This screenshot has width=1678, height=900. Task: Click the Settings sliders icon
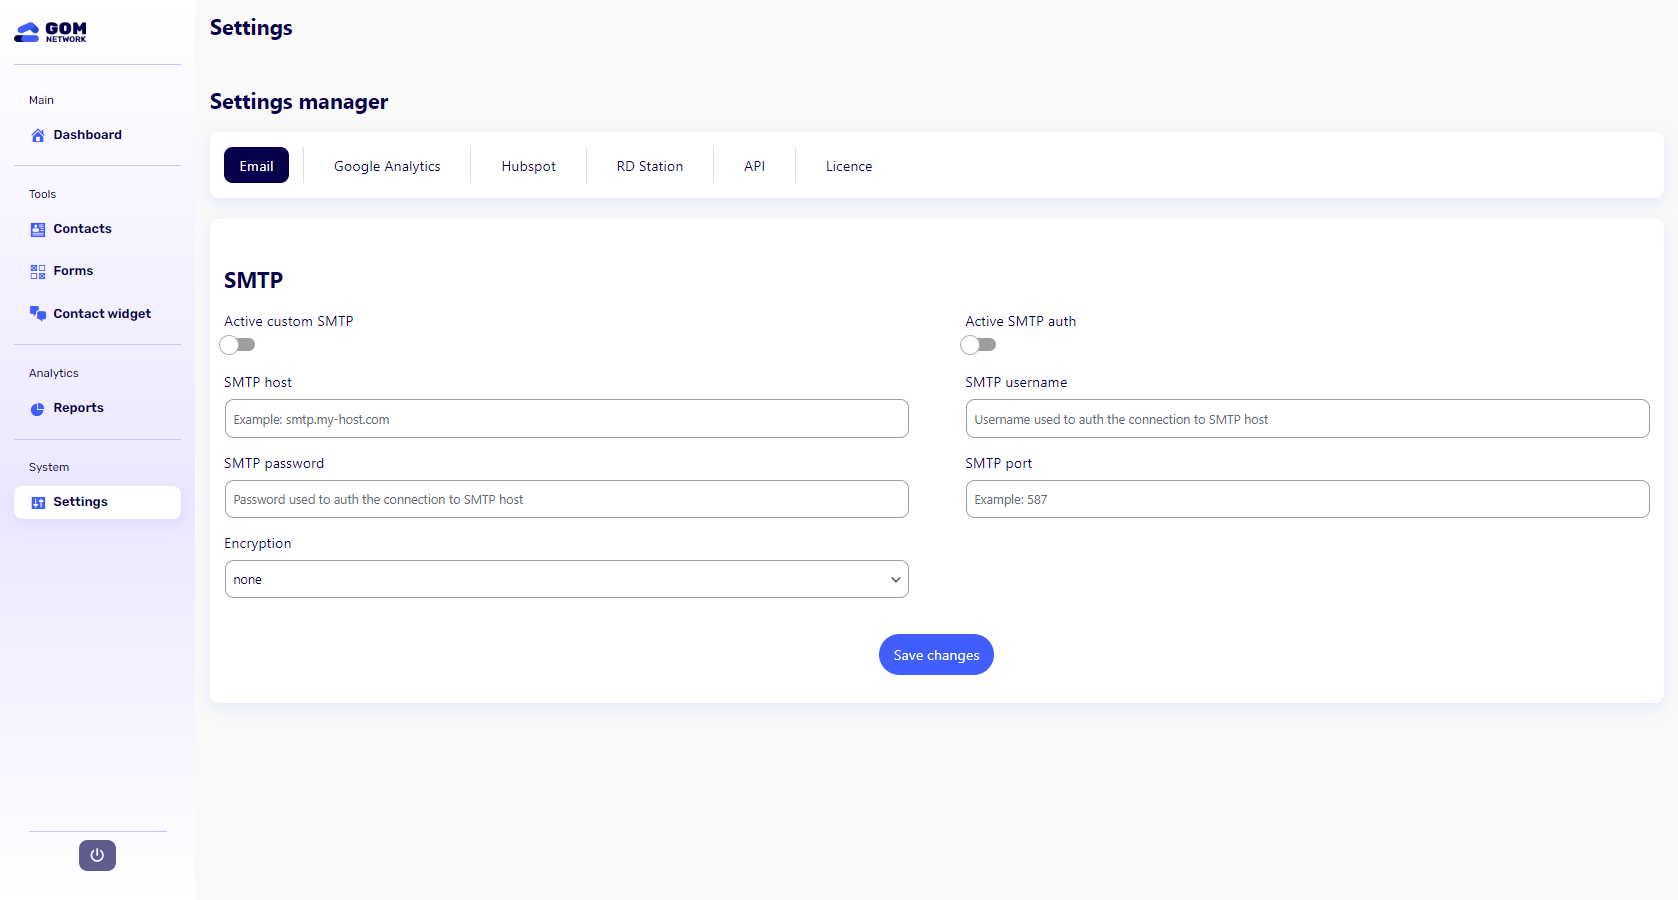(x=38, y=502)
